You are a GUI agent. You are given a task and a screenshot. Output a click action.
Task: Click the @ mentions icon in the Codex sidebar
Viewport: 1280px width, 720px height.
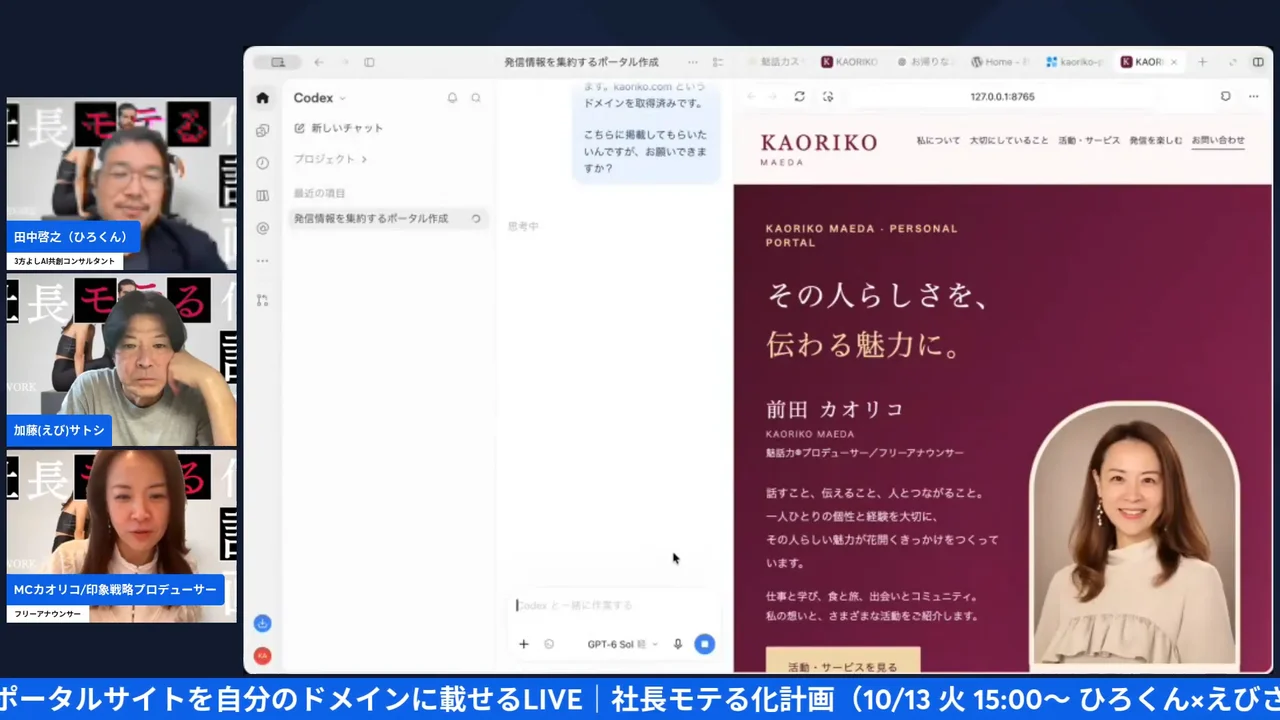pos(262,228)
